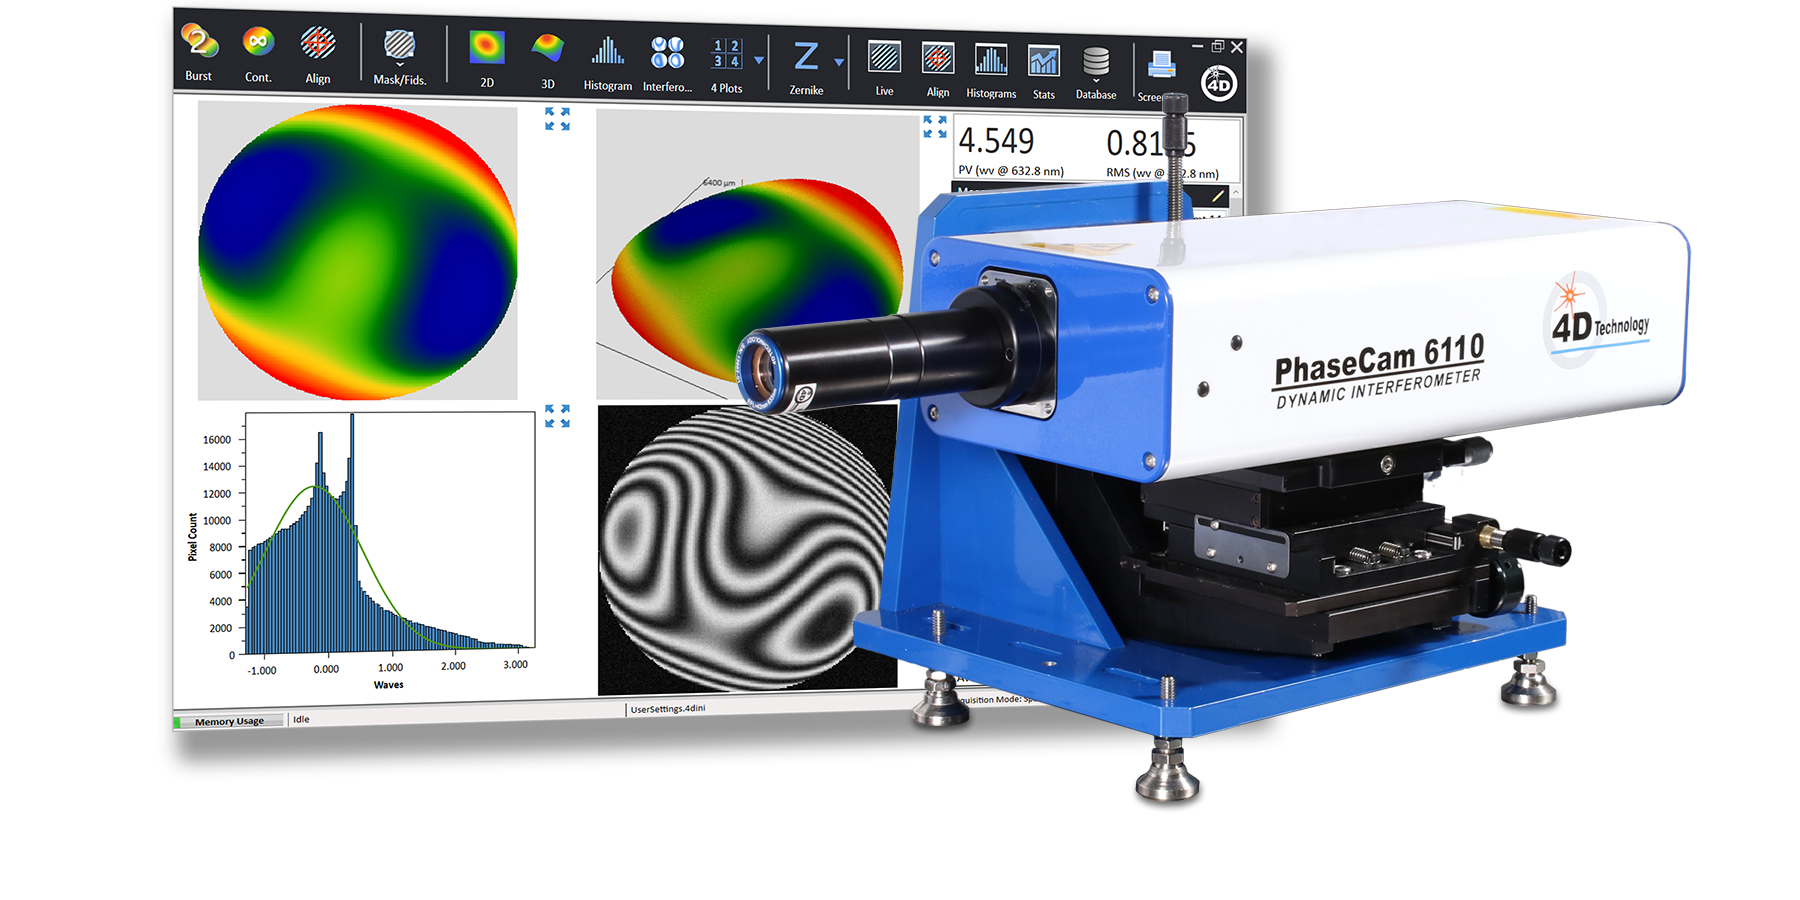
Task: Open the Zernike analysis
Action: tap(806, 67)
